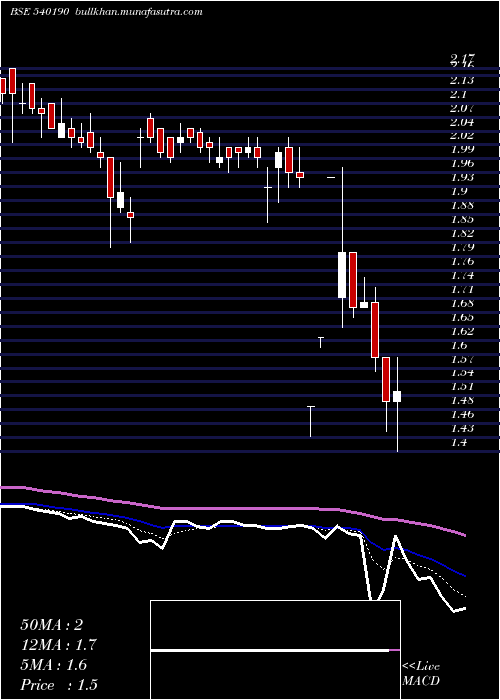
Task: Select the 1.76 axis value
Action: pyautogui.click(x=462, y=261)
